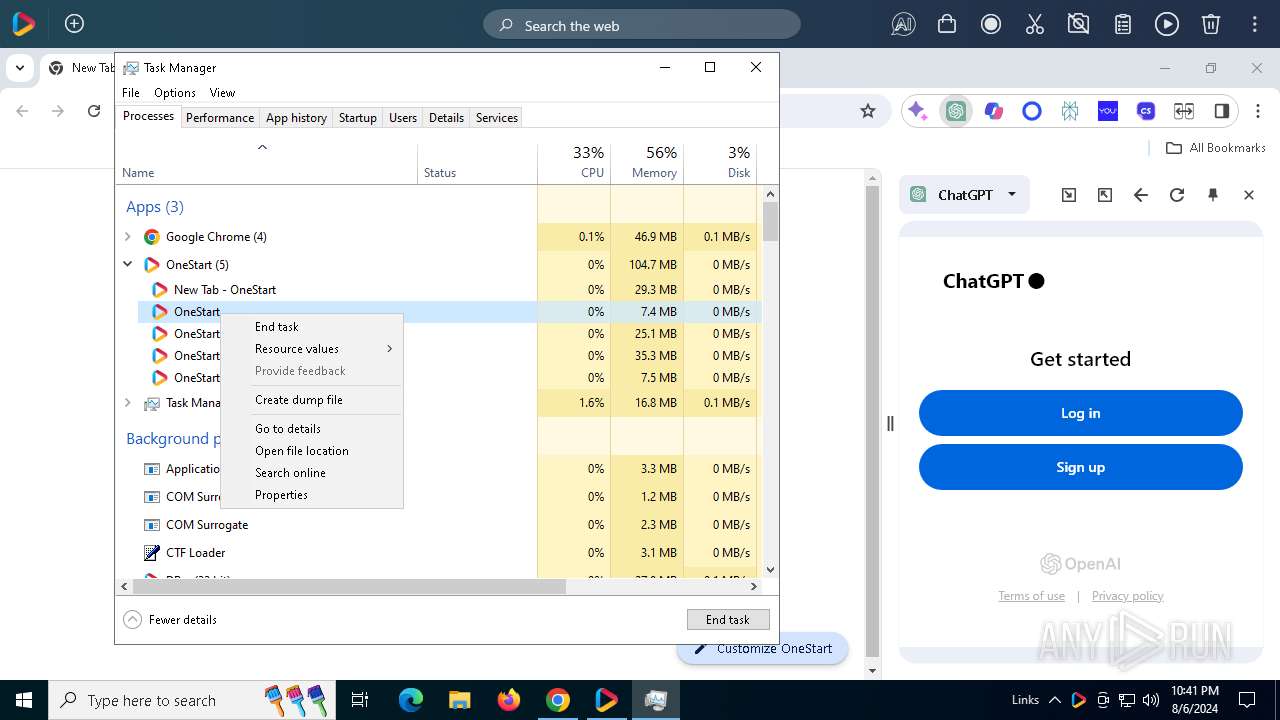Open Properties from the context menu
This screenshot has height=720, width=1280.
click(x=312, y=495)
